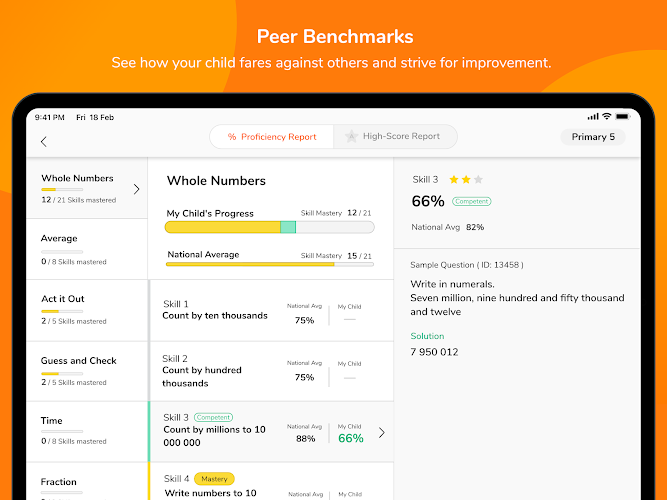Click the Competent badge beside 66%

click(471, 201)
